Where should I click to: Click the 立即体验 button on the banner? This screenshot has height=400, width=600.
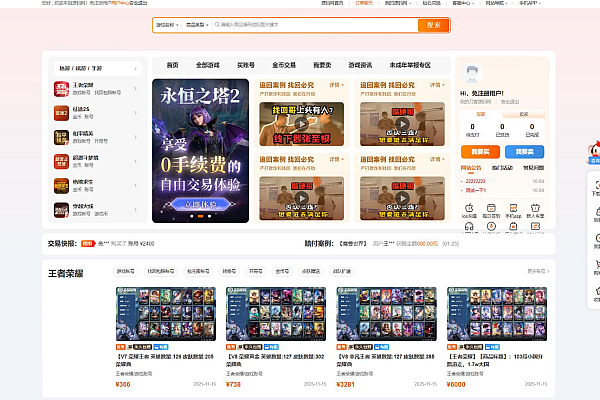tap(201, 204)
